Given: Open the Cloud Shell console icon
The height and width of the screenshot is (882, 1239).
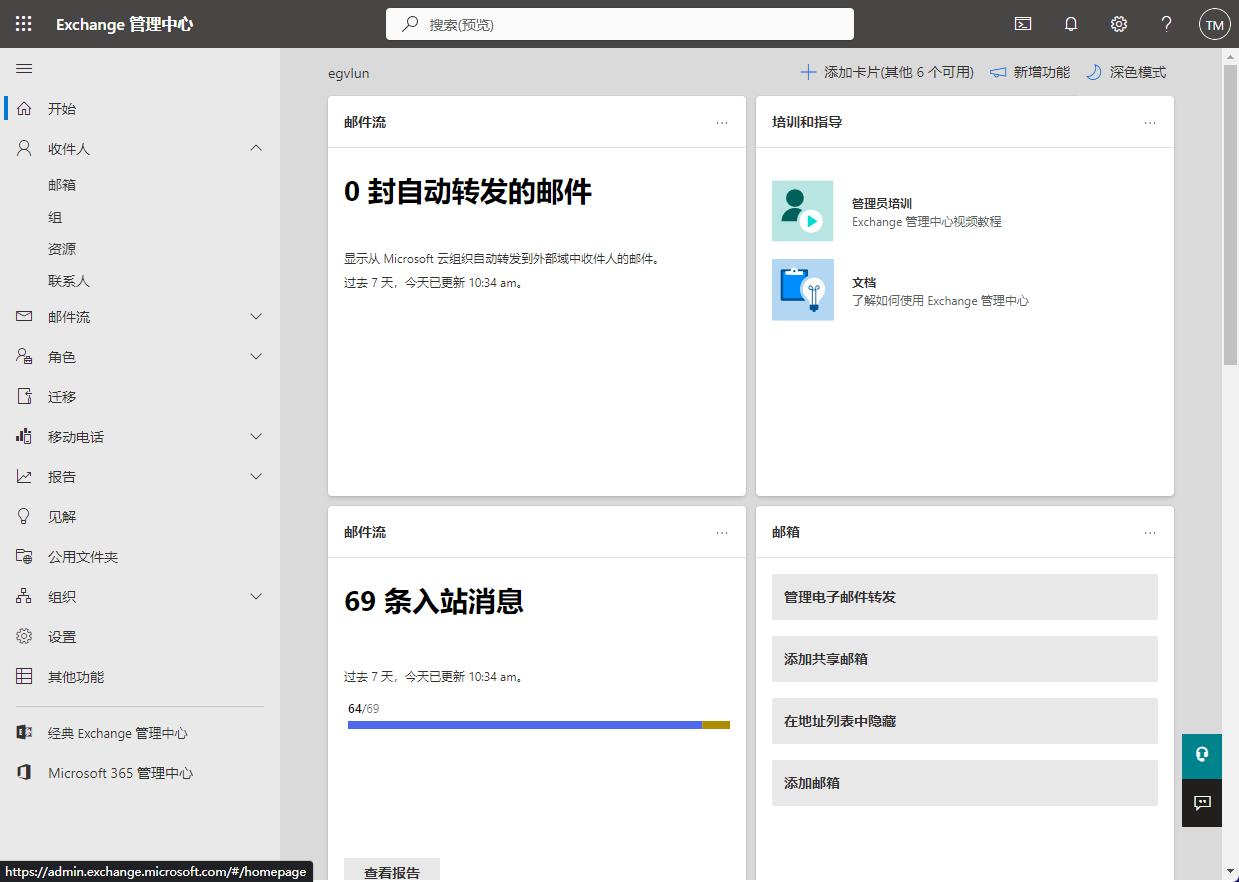Looking at the screenshot, I should pyautogui.click(x=1023, y=24).
